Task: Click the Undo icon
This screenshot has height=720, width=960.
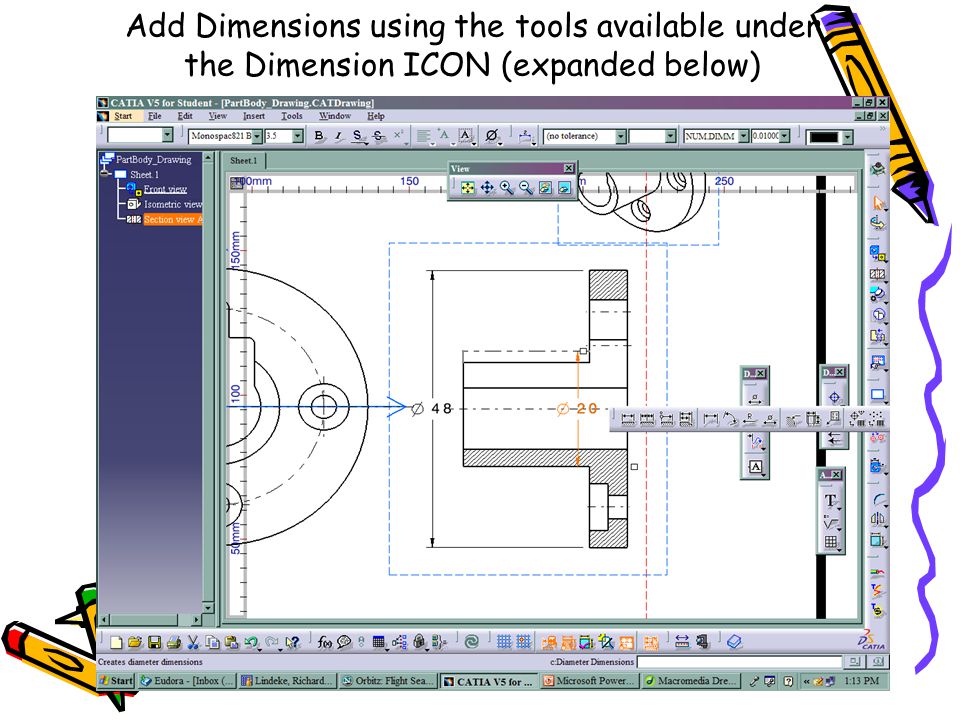Action: tap(251, 642)
